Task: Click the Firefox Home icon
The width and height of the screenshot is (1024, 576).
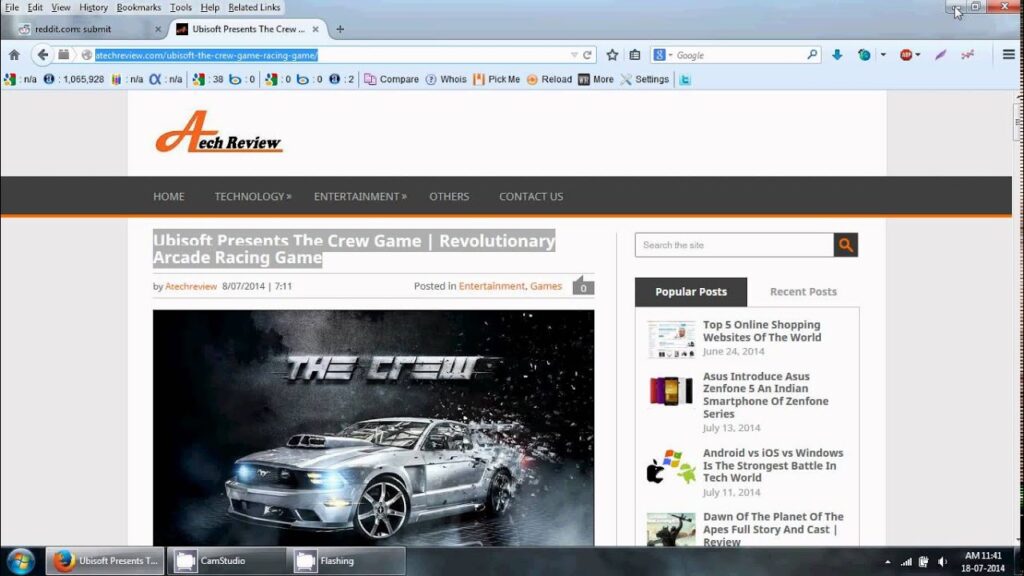Action: [x=14, y=55]
